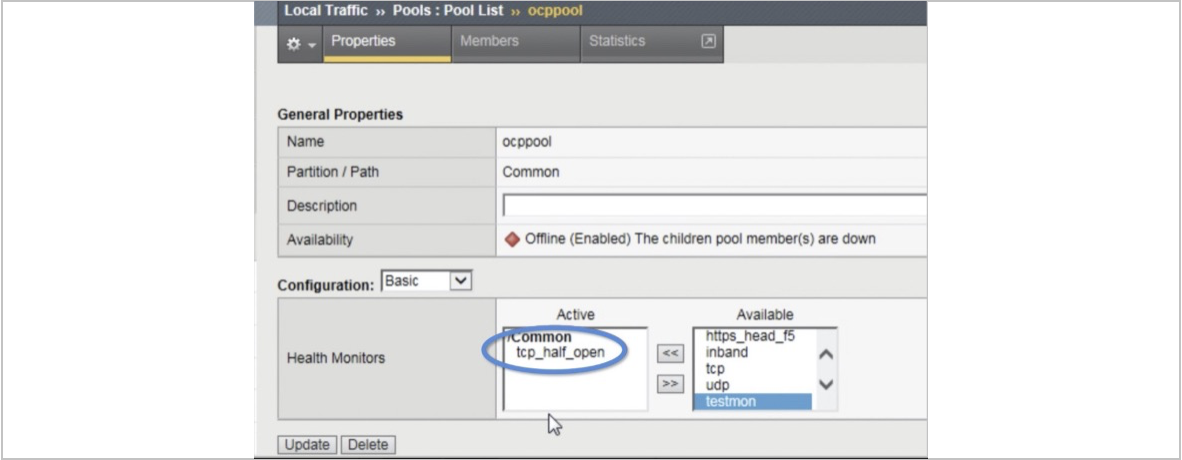
Task: Switch to the Members tab
Action: click(x=515, y=43)
